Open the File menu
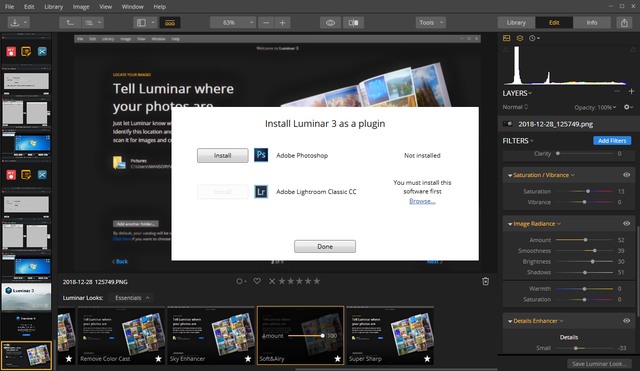This screenshot has height=371, width=640. pyautogui.click(x=9, y=7)
